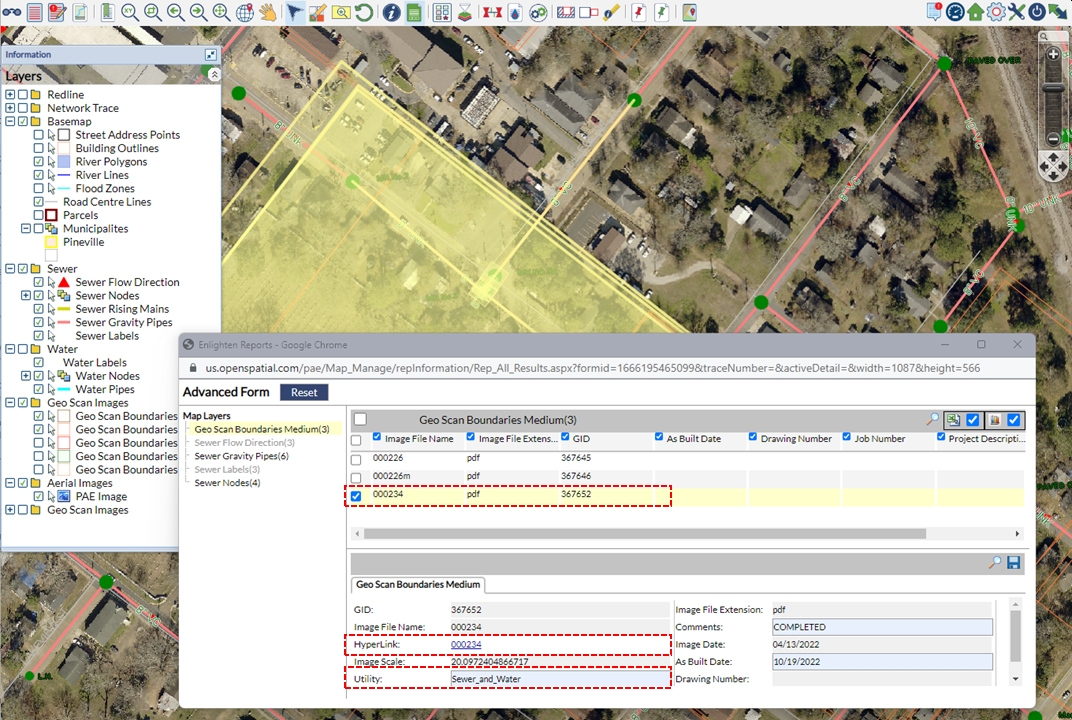Viewport: 1072px width, 720px height.
Task: Open the 000234 hyperlink
Action: coord(466,645)
